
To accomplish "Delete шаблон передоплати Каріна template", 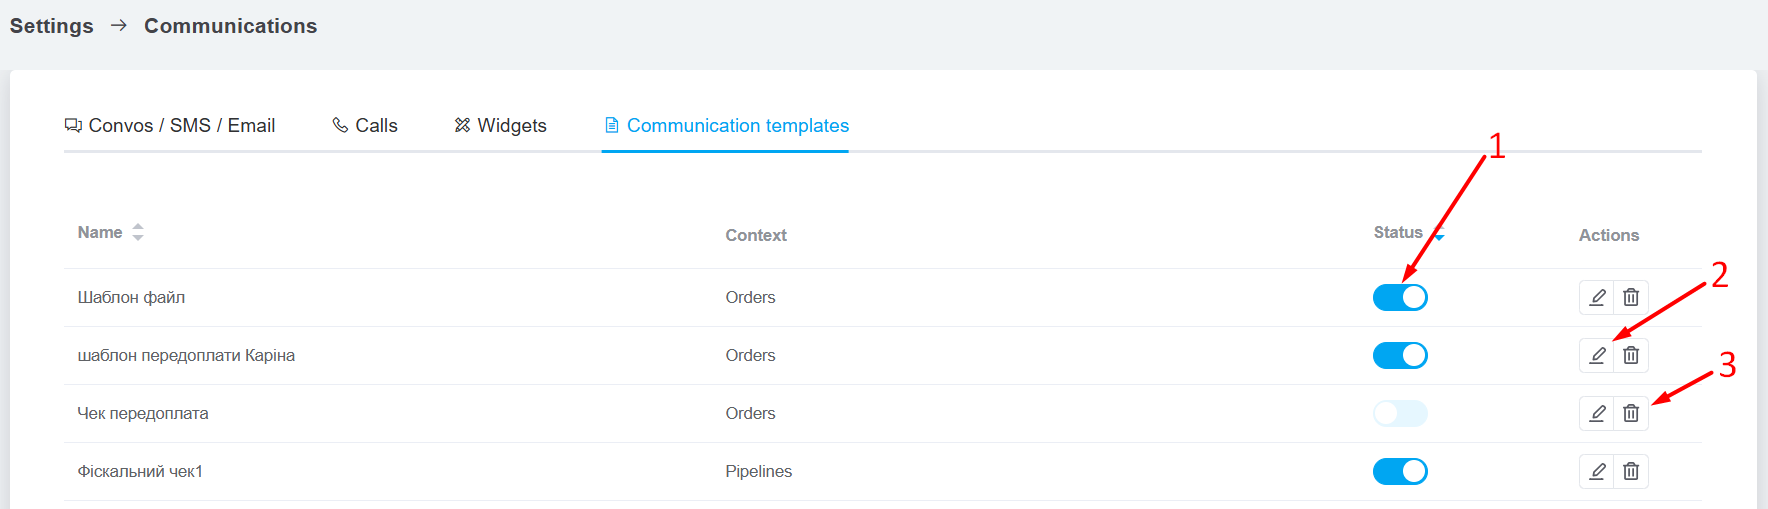I will [x=1631, y=355].
